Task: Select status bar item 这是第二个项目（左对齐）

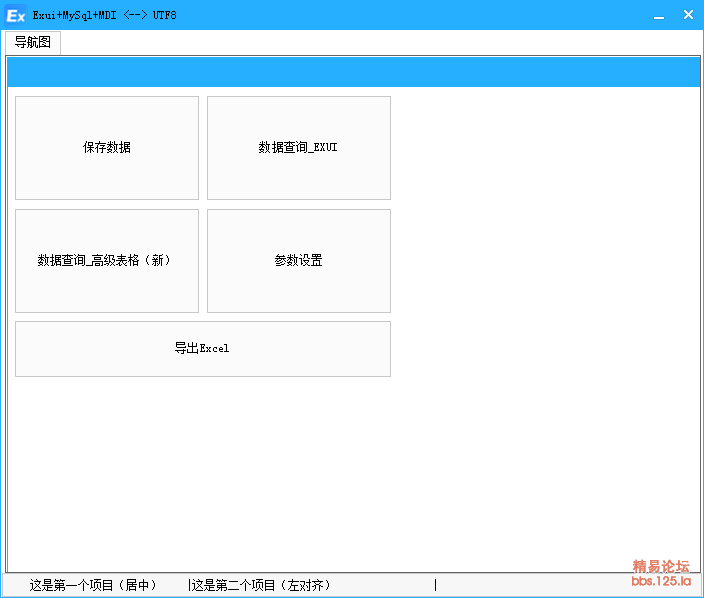Action: (261, 585)
